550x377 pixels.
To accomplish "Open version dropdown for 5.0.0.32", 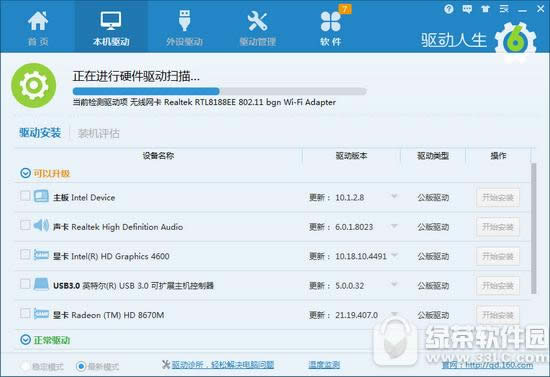I will [394, 284].
